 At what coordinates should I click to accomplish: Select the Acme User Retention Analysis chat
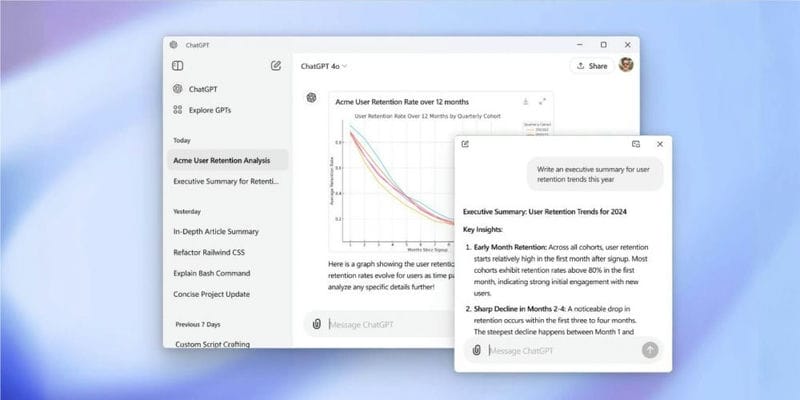tap(228, 160)
